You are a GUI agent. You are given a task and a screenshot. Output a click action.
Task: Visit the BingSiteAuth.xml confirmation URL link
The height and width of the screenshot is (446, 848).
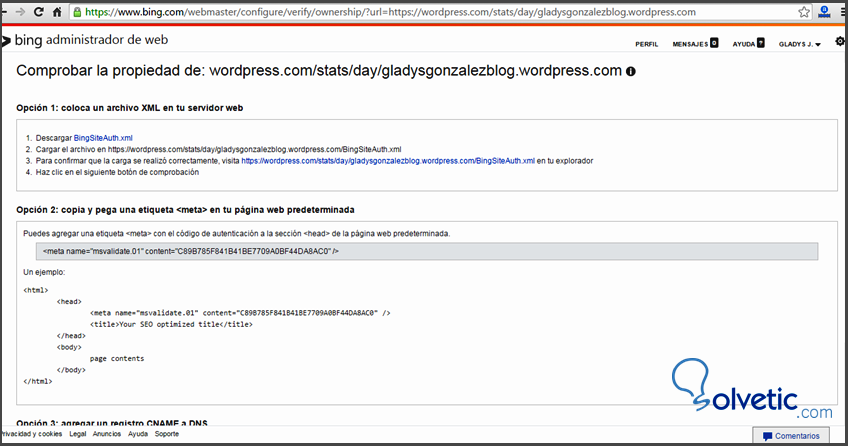pos(388,161)
